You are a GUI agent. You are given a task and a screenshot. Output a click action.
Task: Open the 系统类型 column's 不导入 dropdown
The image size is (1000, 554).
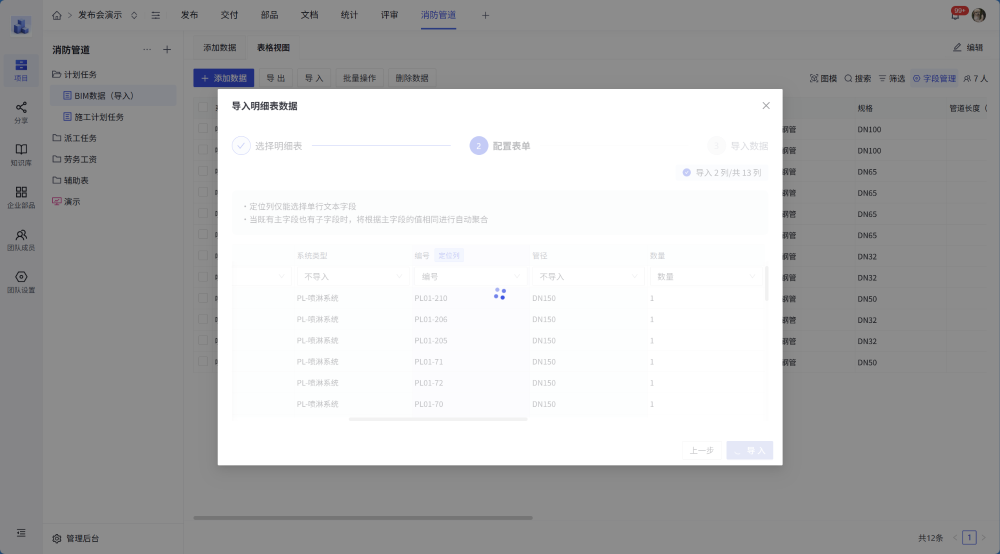click(x=351, y=276)
